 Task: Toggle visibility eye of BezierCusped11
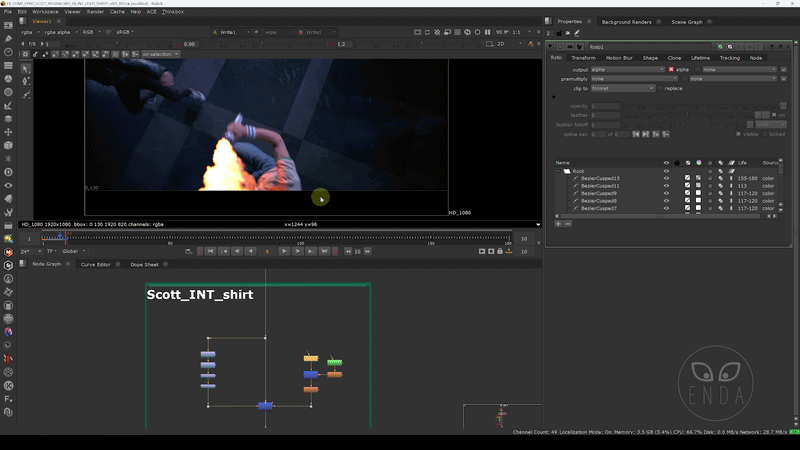coord(666,186)
